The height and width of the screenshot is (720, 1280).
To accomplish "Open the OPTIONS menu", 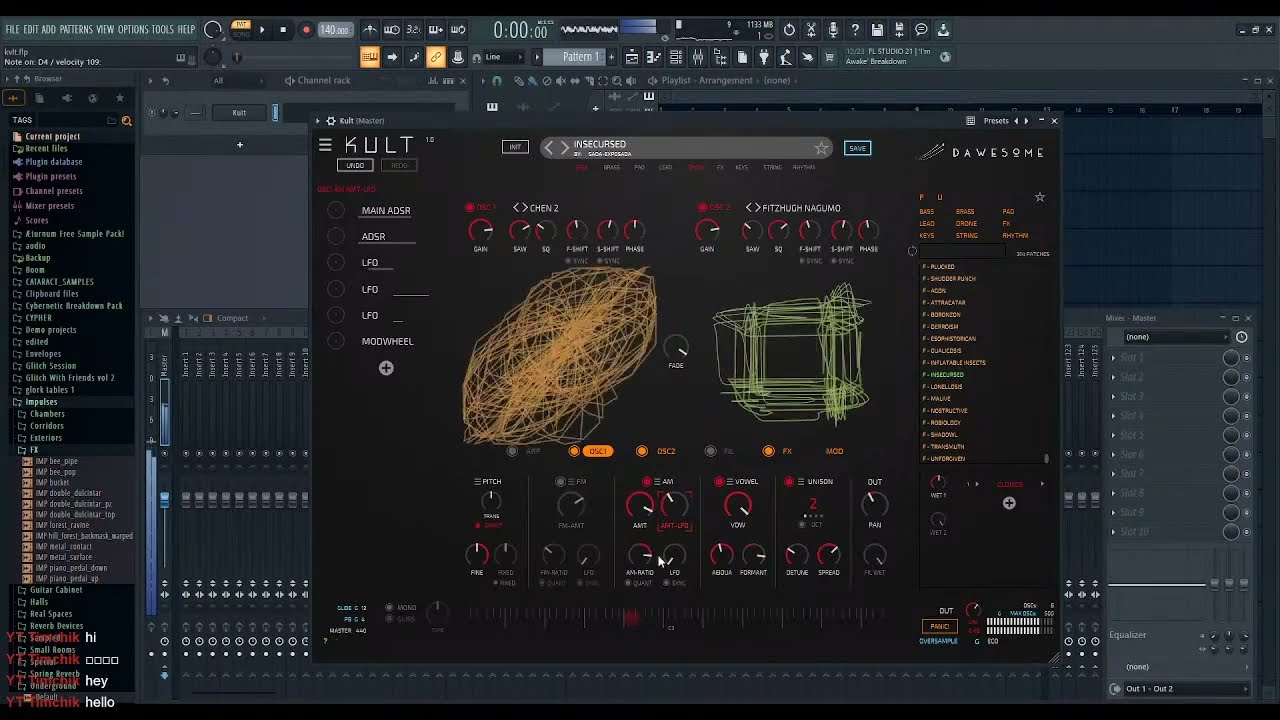I will 133,30.
